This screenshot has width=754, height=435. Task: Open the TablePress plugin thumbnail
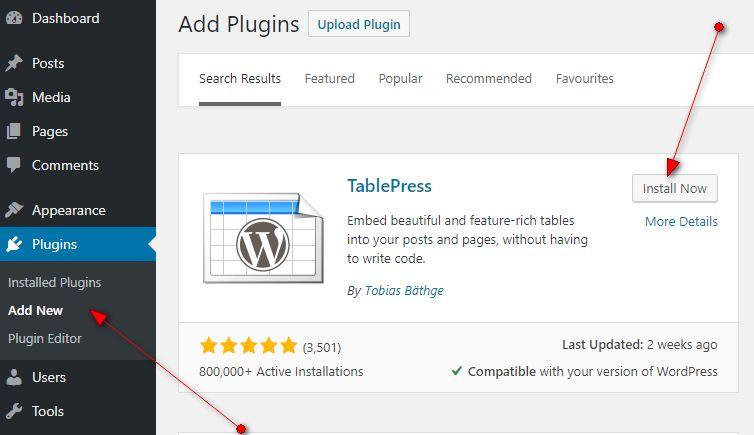coord(263,238)
